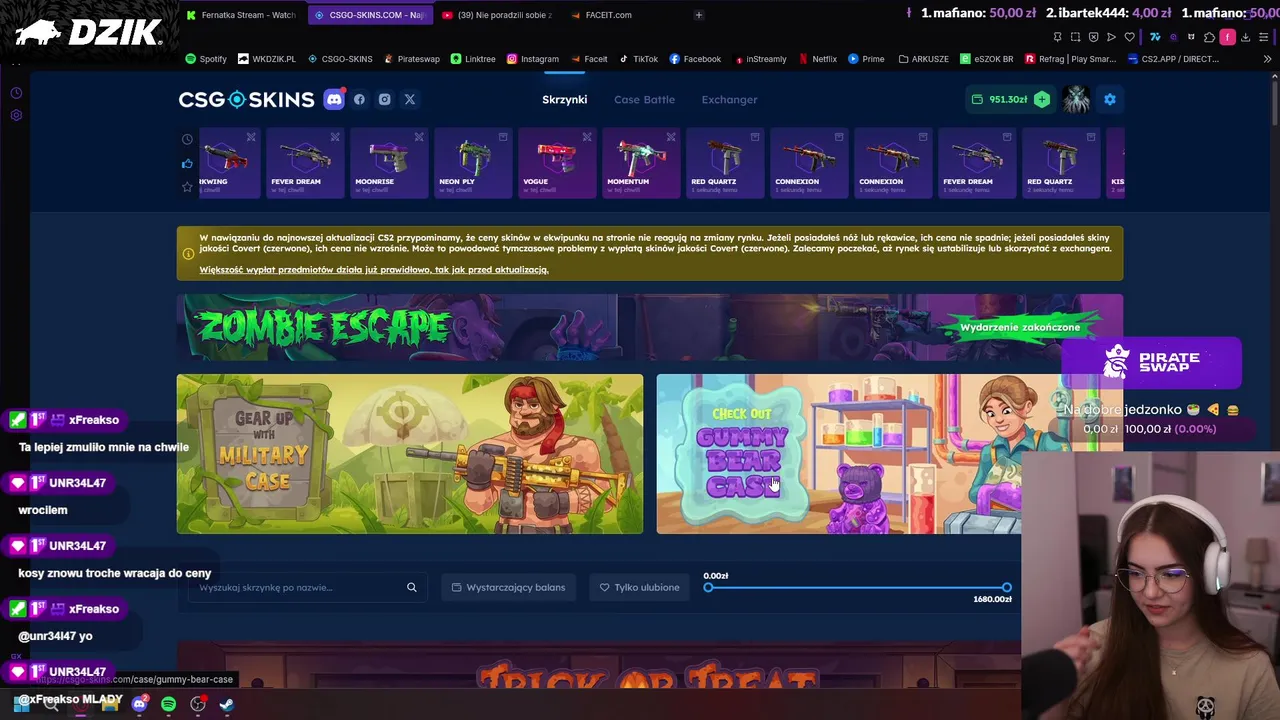Switch to the Fernatka Stream browser tab
This screenshot has width=1280, height=720.
point(242,15)
